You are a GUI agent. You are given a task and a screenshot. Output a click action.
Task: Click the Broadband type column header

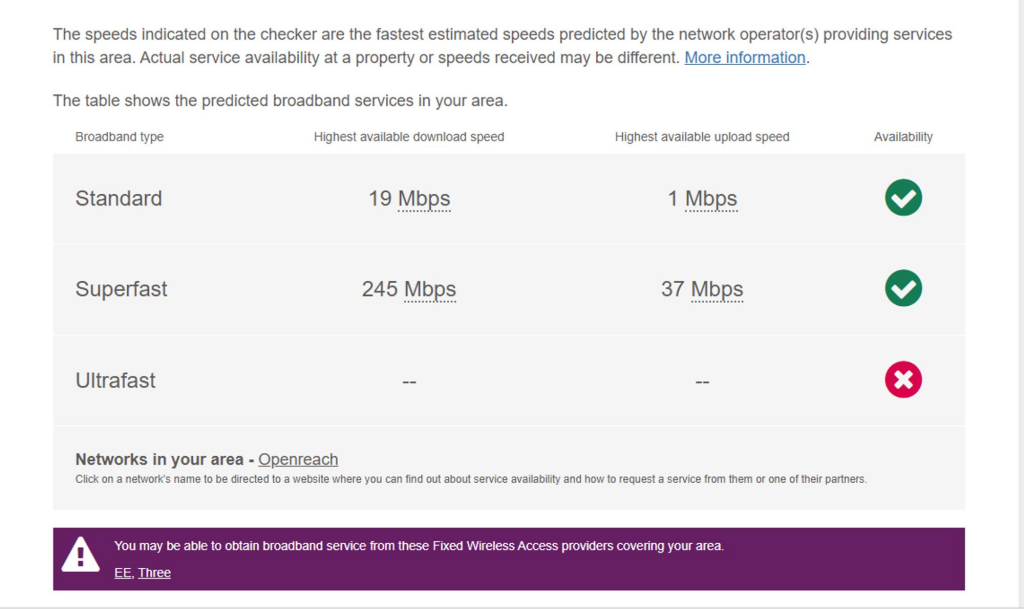click(119, 137)
